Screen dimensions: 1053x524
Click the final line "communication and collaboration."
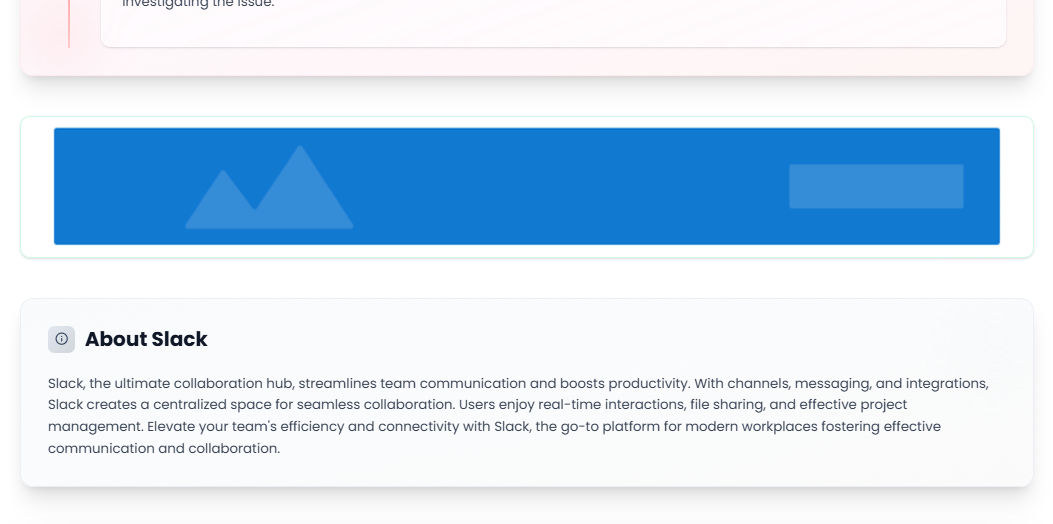pos(164,449)
